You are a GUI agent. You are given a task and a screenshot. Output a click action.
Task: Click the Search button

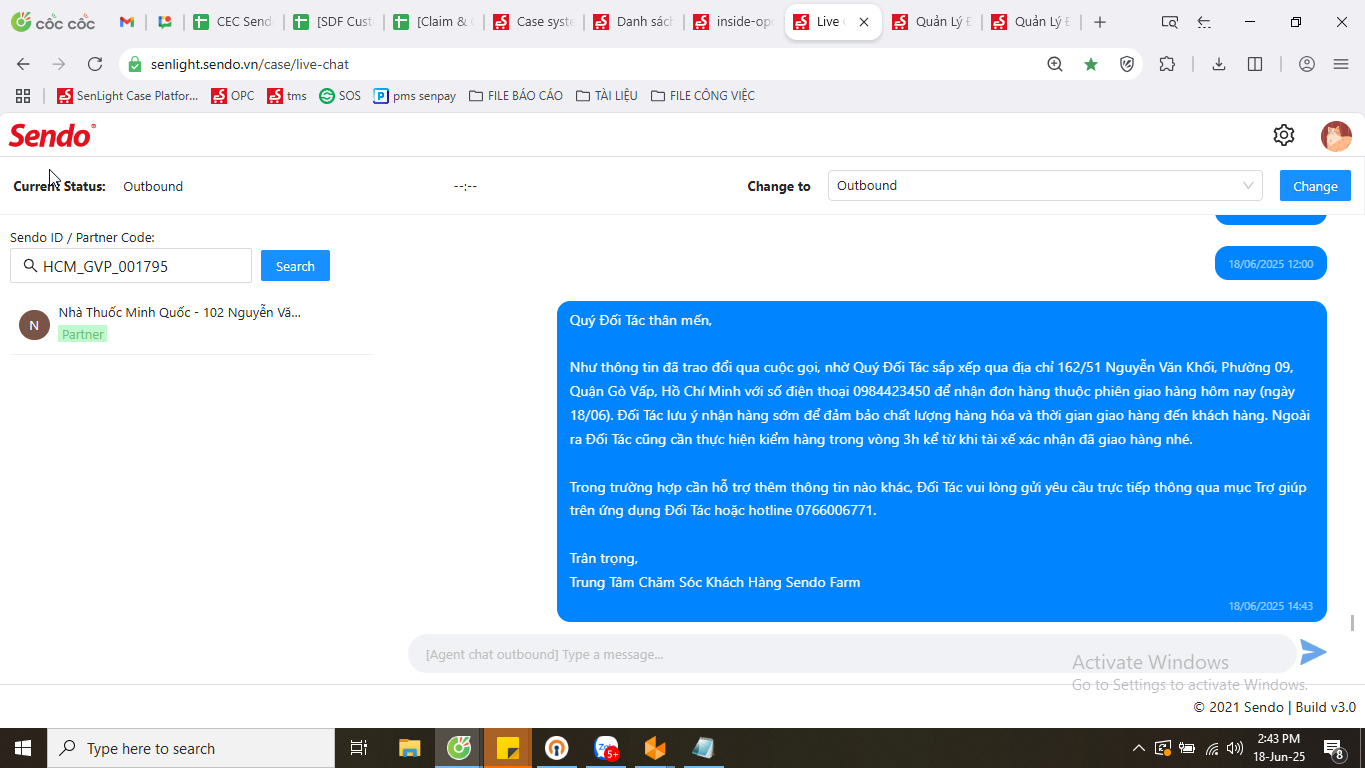click(x=295, y=266)
